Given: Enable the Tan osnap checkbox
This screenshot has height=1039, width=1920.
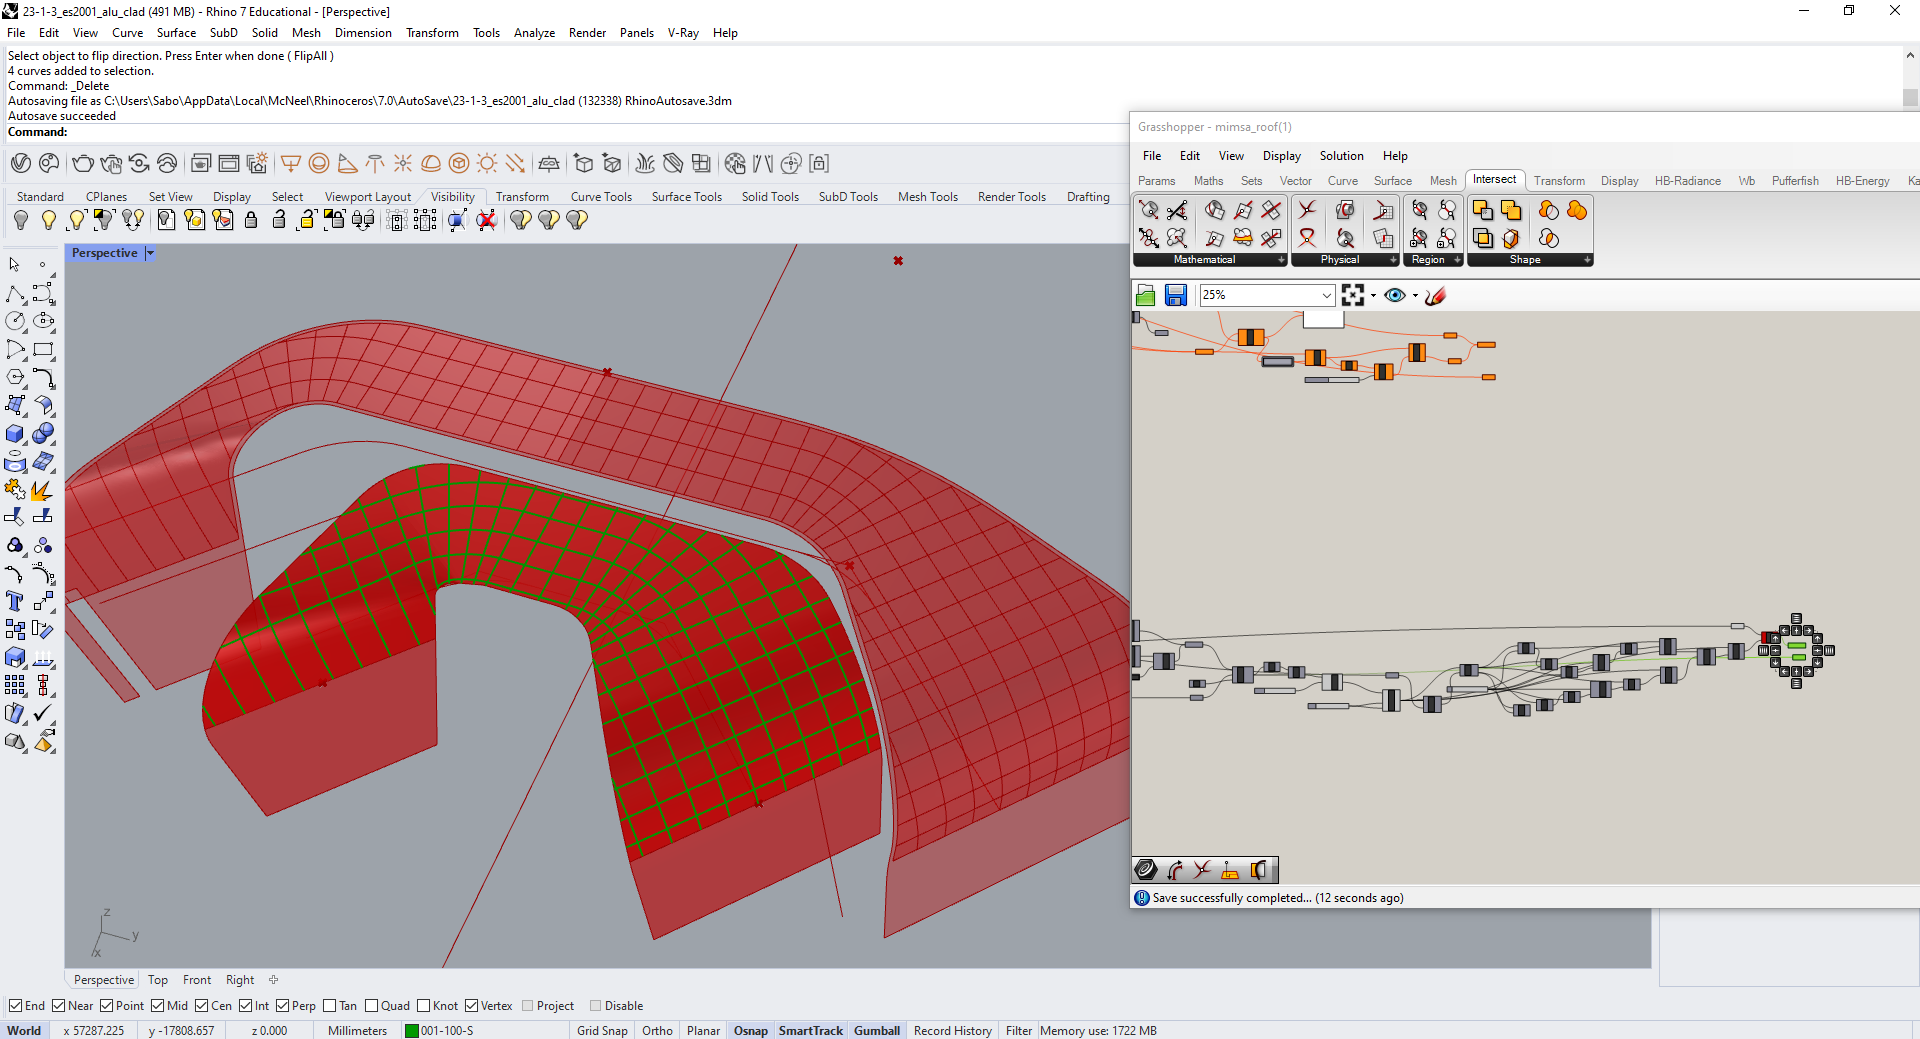Looking at the screenshot, I should [330, 1006].
